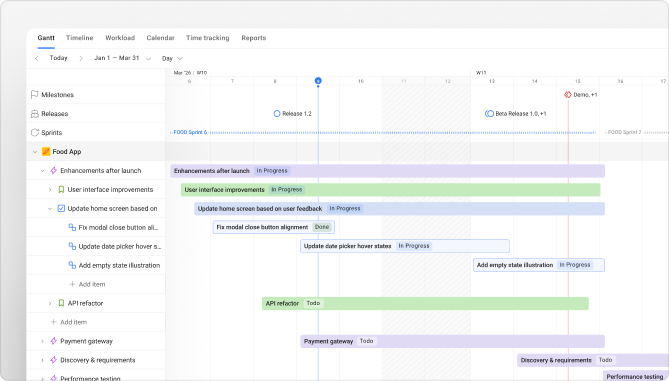Click the current-day marker on the timeline header
Image resolution: width=669 pixels, height=381 pixels.
318,81
